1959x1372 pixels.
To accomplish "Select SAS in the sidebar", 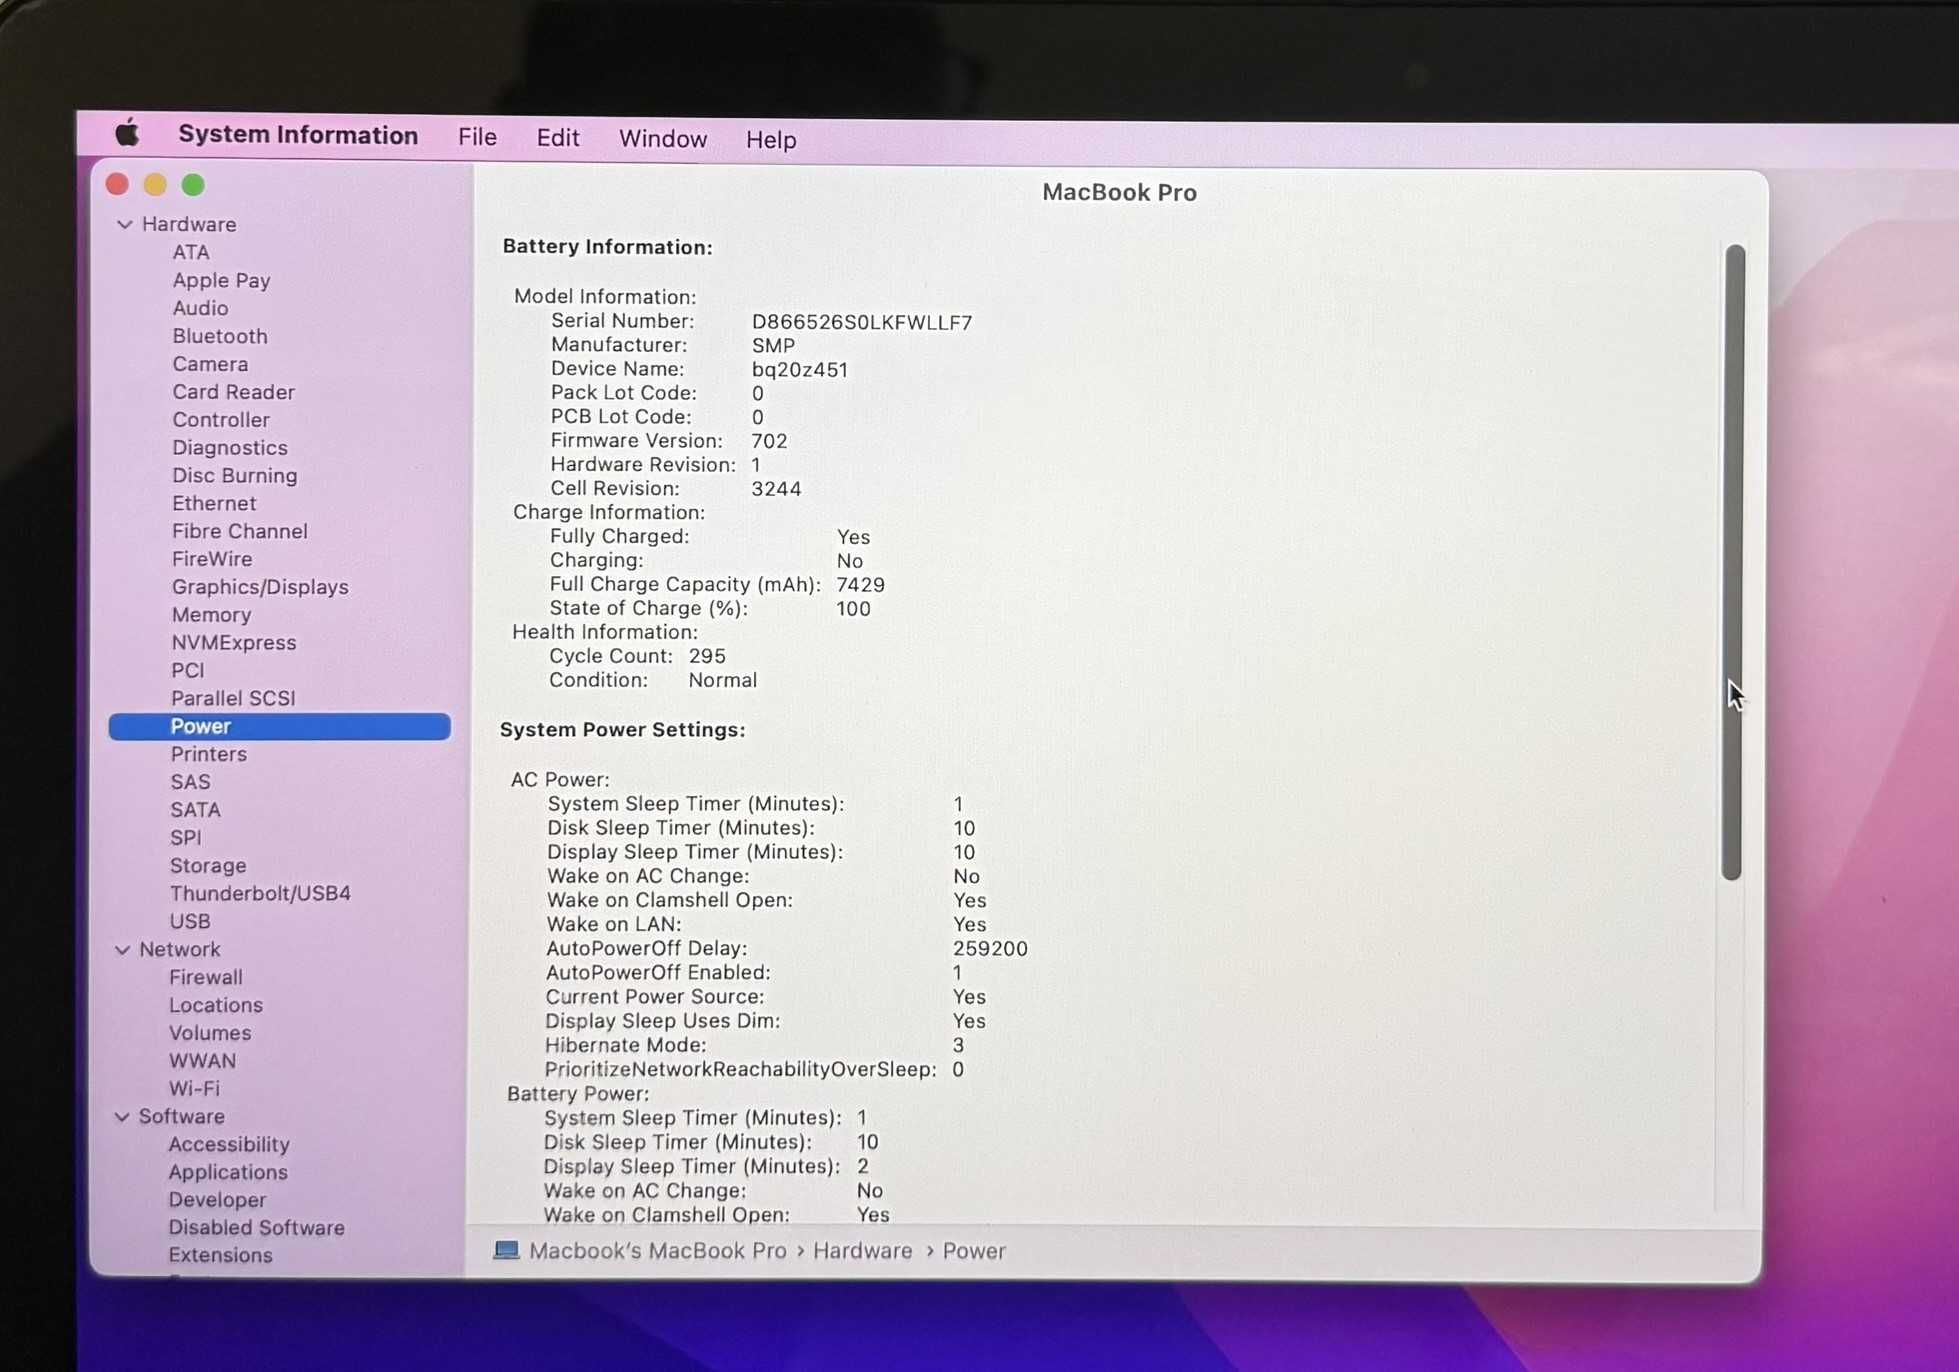I will 190,782.
